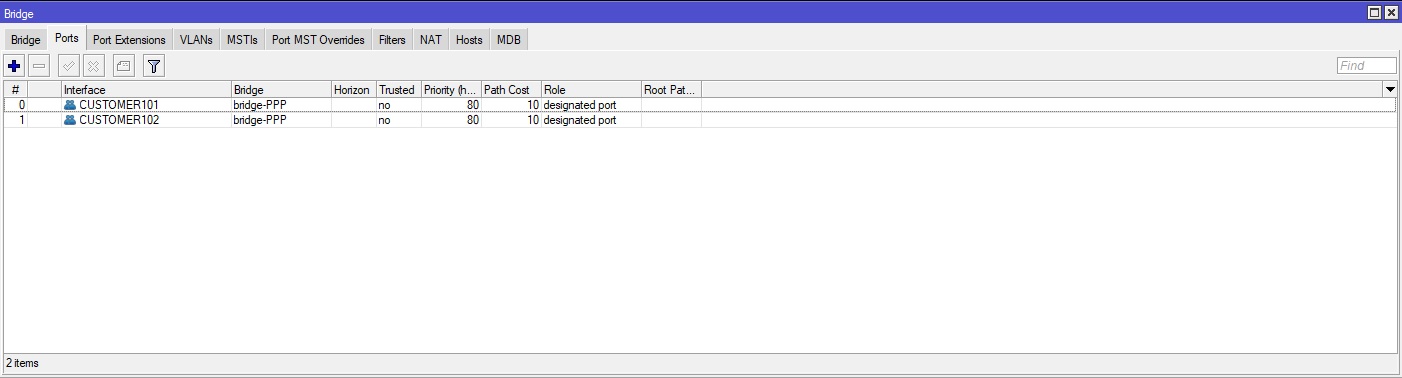Click path cost 10 in CUSTOMER101 row
This screenshot has width=1402, height=378.
(533, 105)
